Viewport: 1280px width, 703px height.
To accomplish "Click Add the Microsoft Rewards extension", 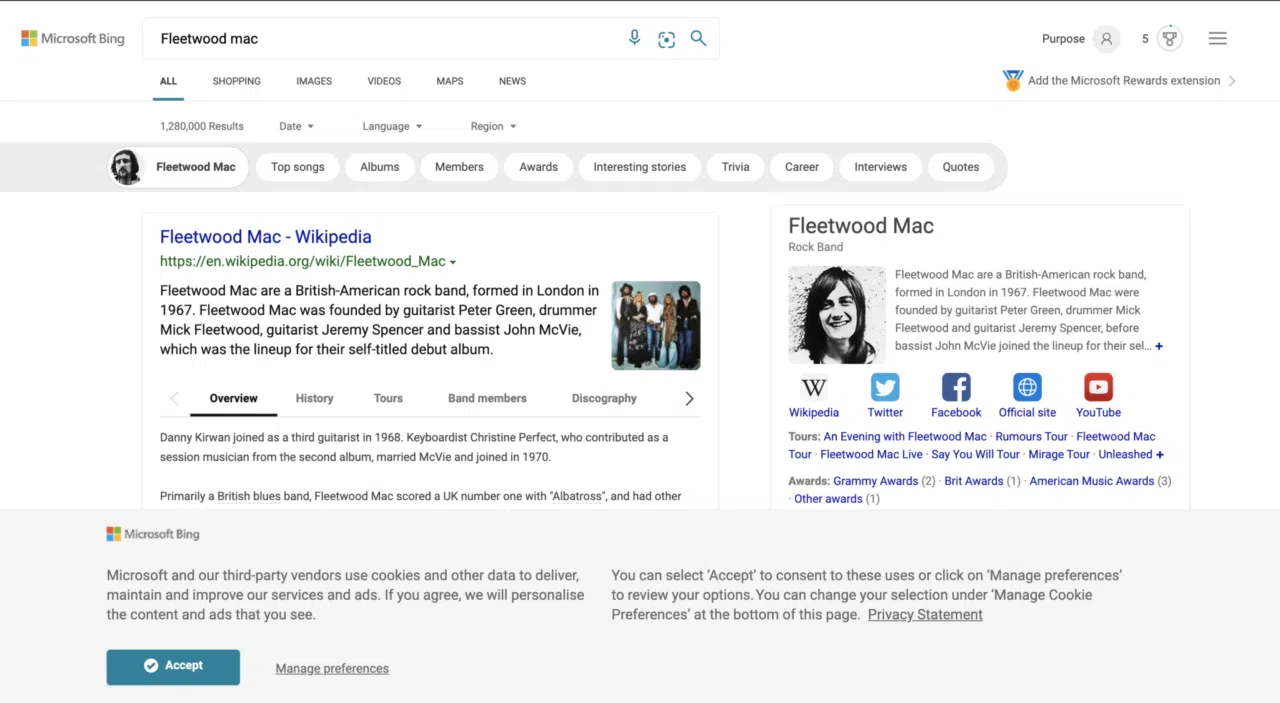I will tap(1124, 81).
